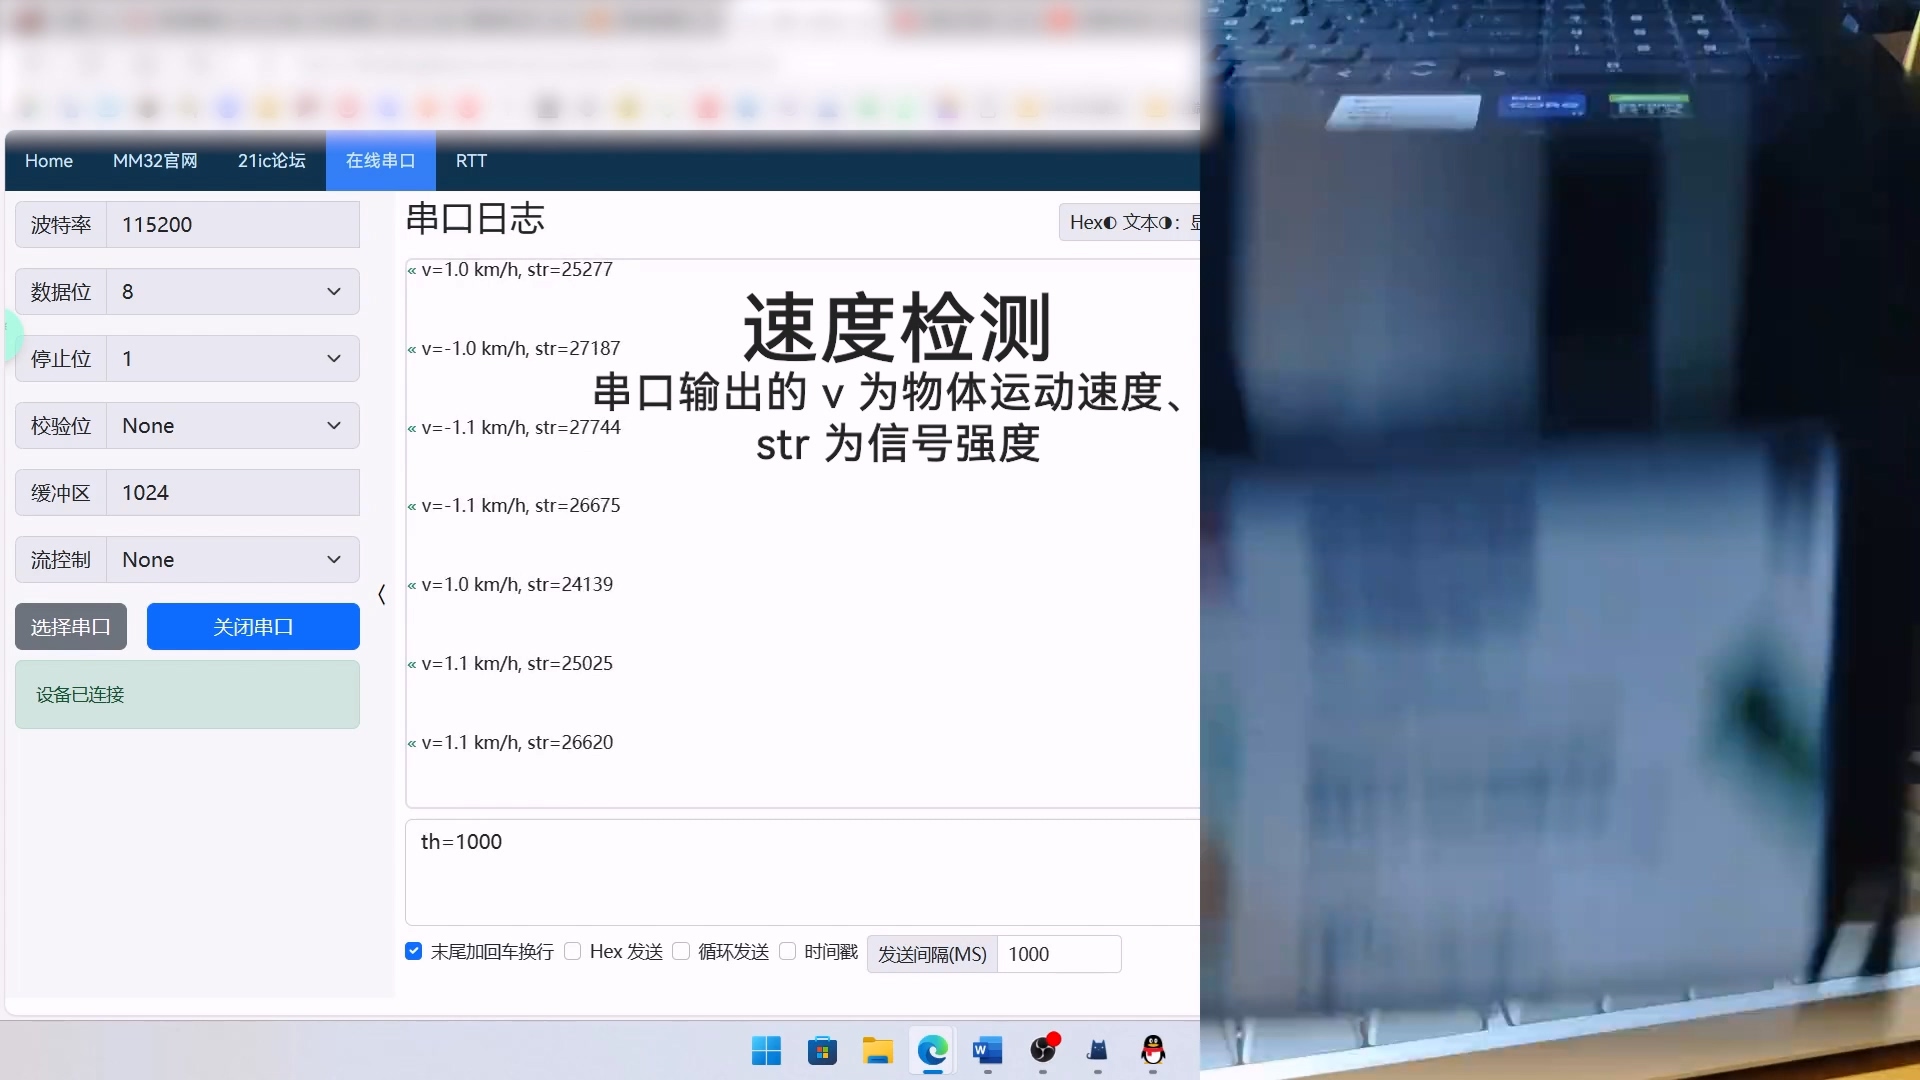
Task: Open the 数据位 dropdown
Action: point(232,291)
